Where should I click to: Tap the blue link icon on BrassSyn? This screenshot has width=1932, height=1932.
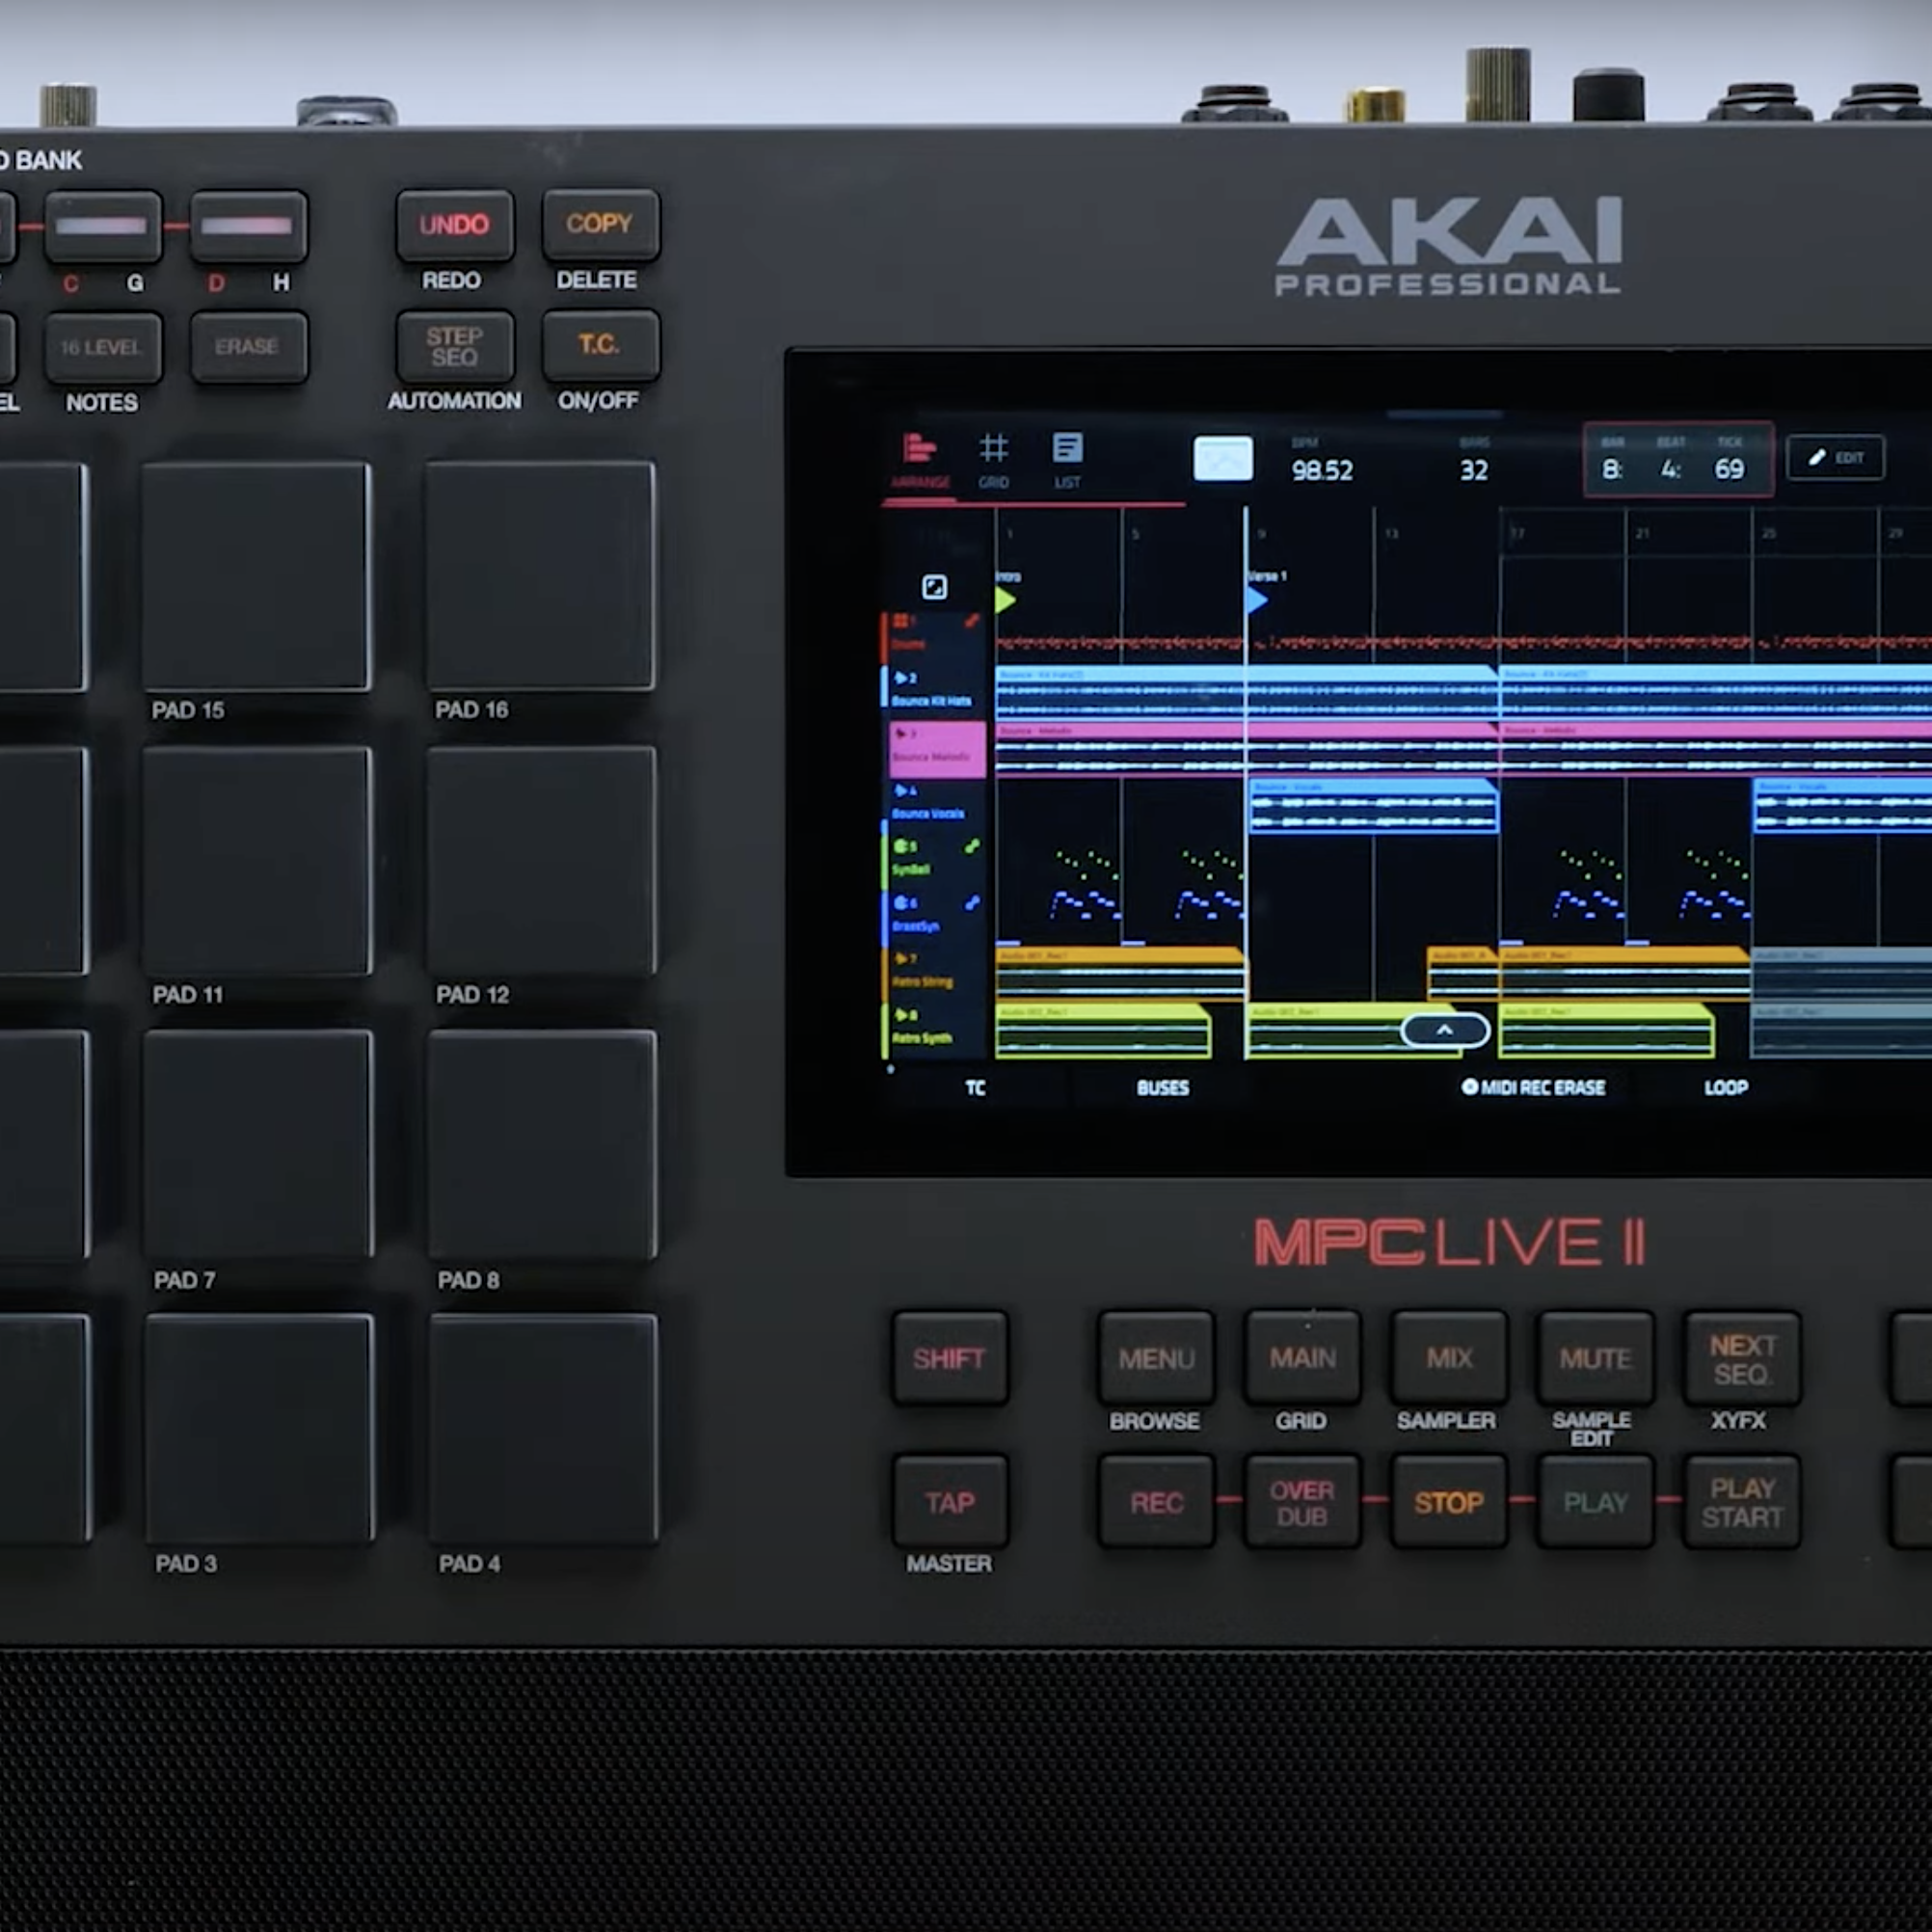click(971, 903)
